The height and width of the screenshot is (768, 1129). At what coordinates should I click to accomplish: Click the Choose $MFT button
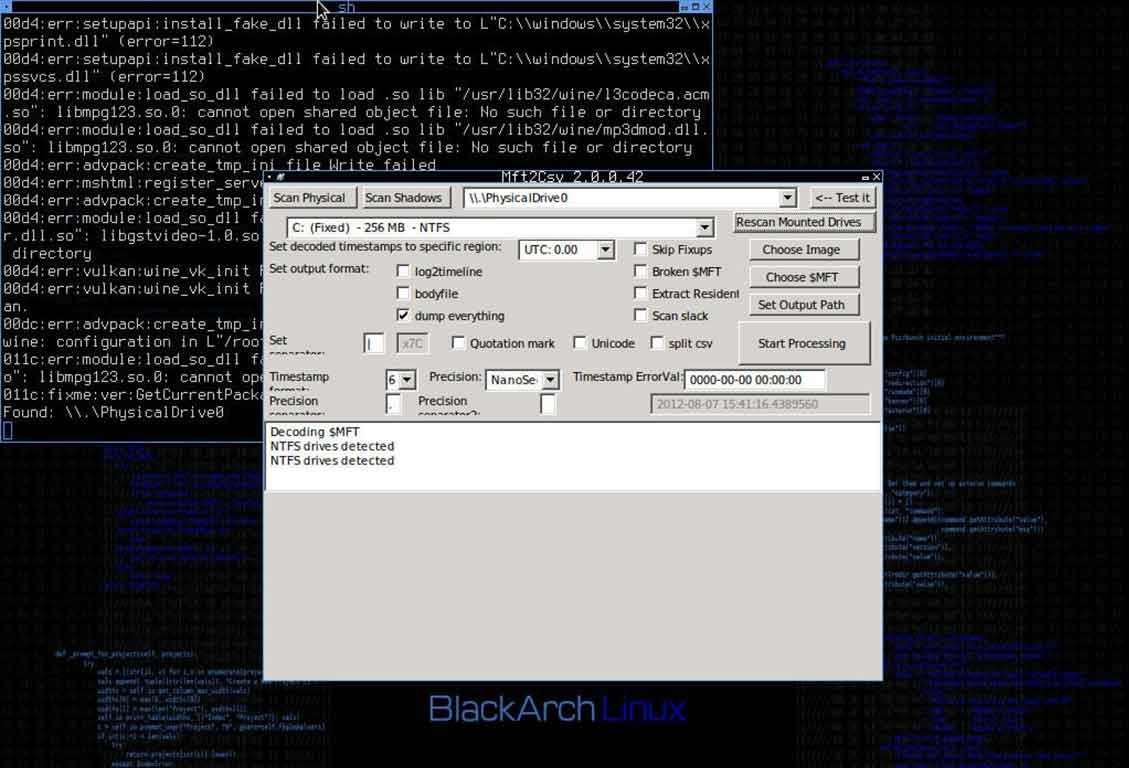pyautogui.click(x=804, y=277)
